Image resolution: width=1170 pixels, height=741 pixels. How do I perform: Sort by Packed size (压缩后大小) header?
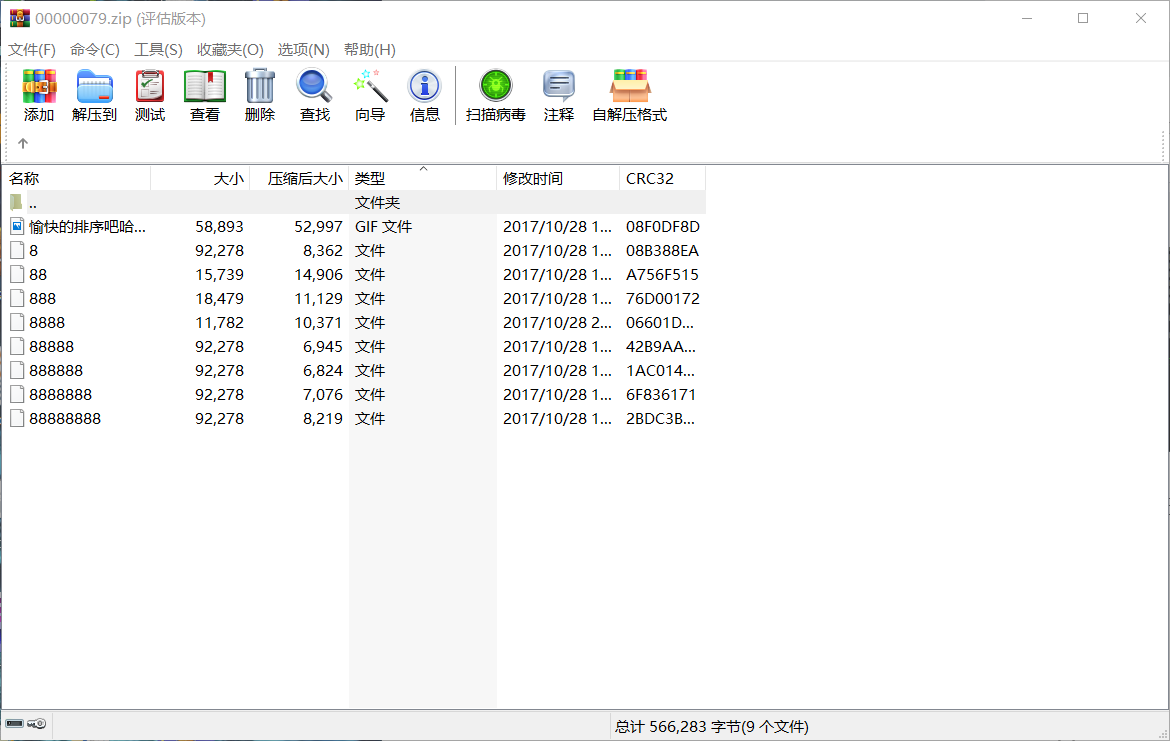point(299,178)
